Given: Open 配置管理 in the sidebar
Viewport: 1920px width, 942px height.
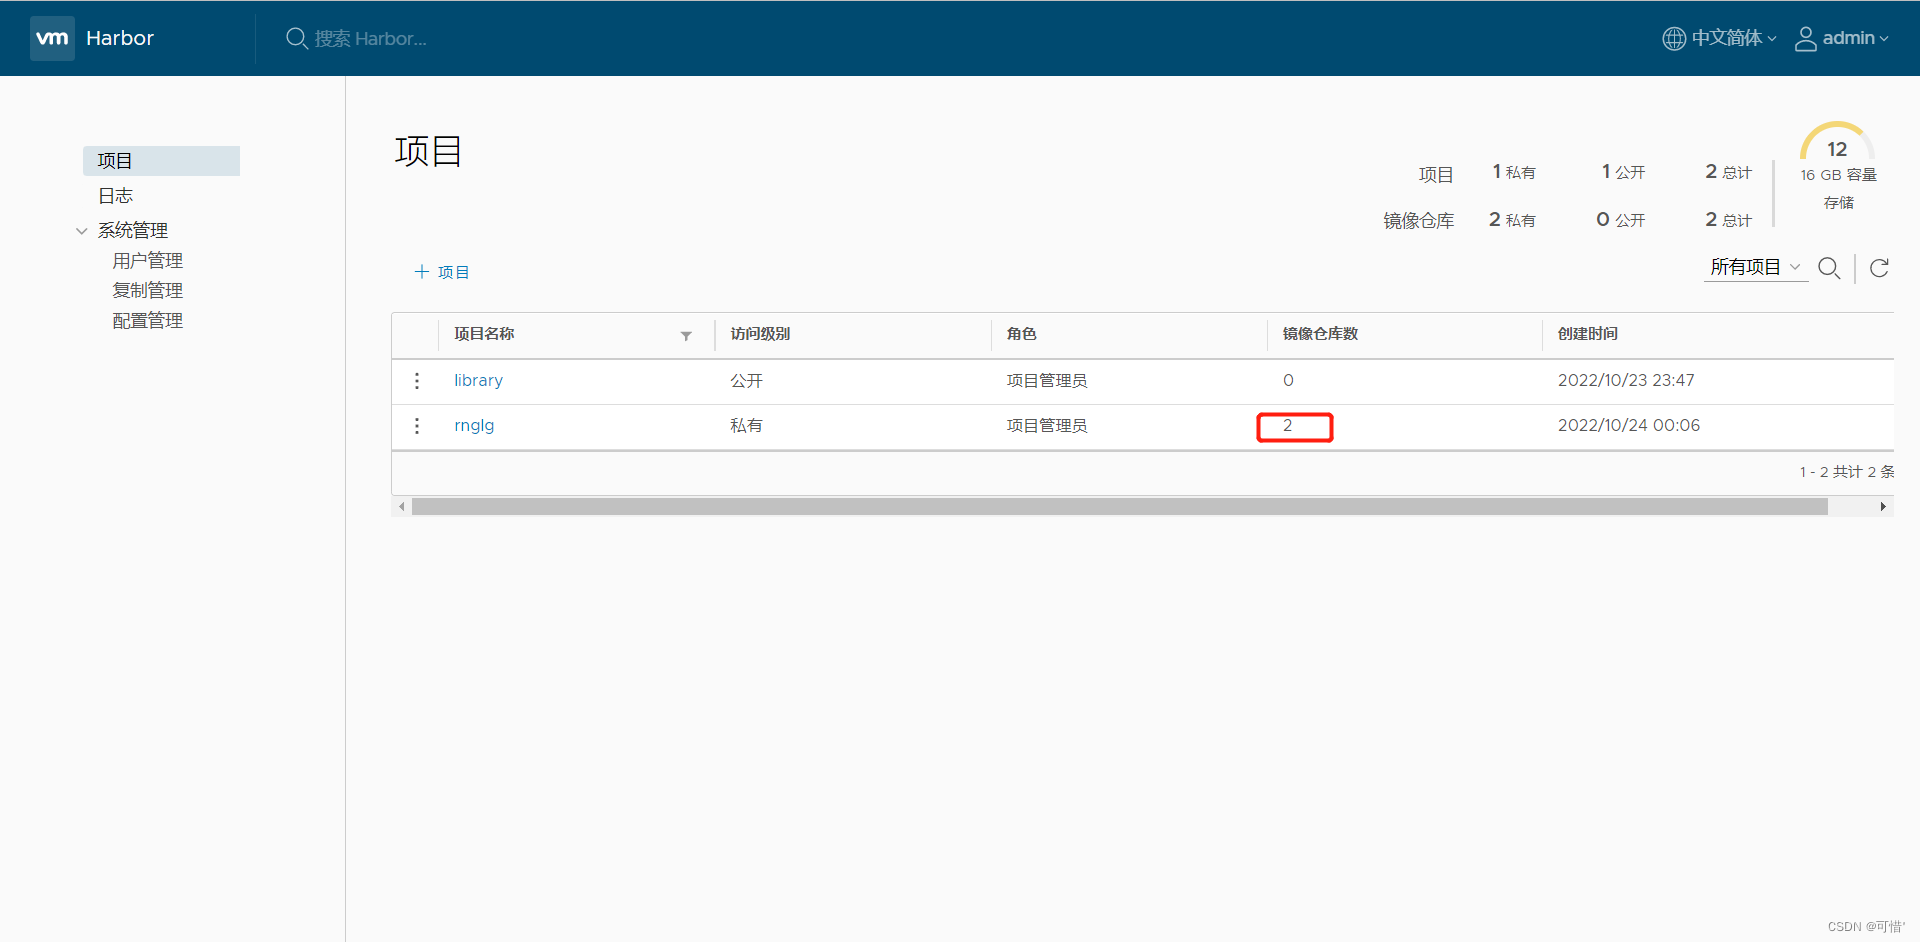Looking at the screenshot, I should pyautogui.click(x=148, y=321).
